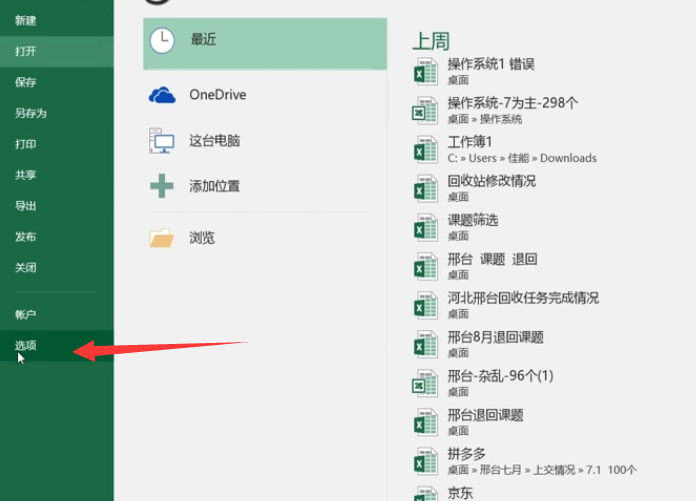Click the path 桌面 » 邢台七月 » 上交情况

coord(542,470)
